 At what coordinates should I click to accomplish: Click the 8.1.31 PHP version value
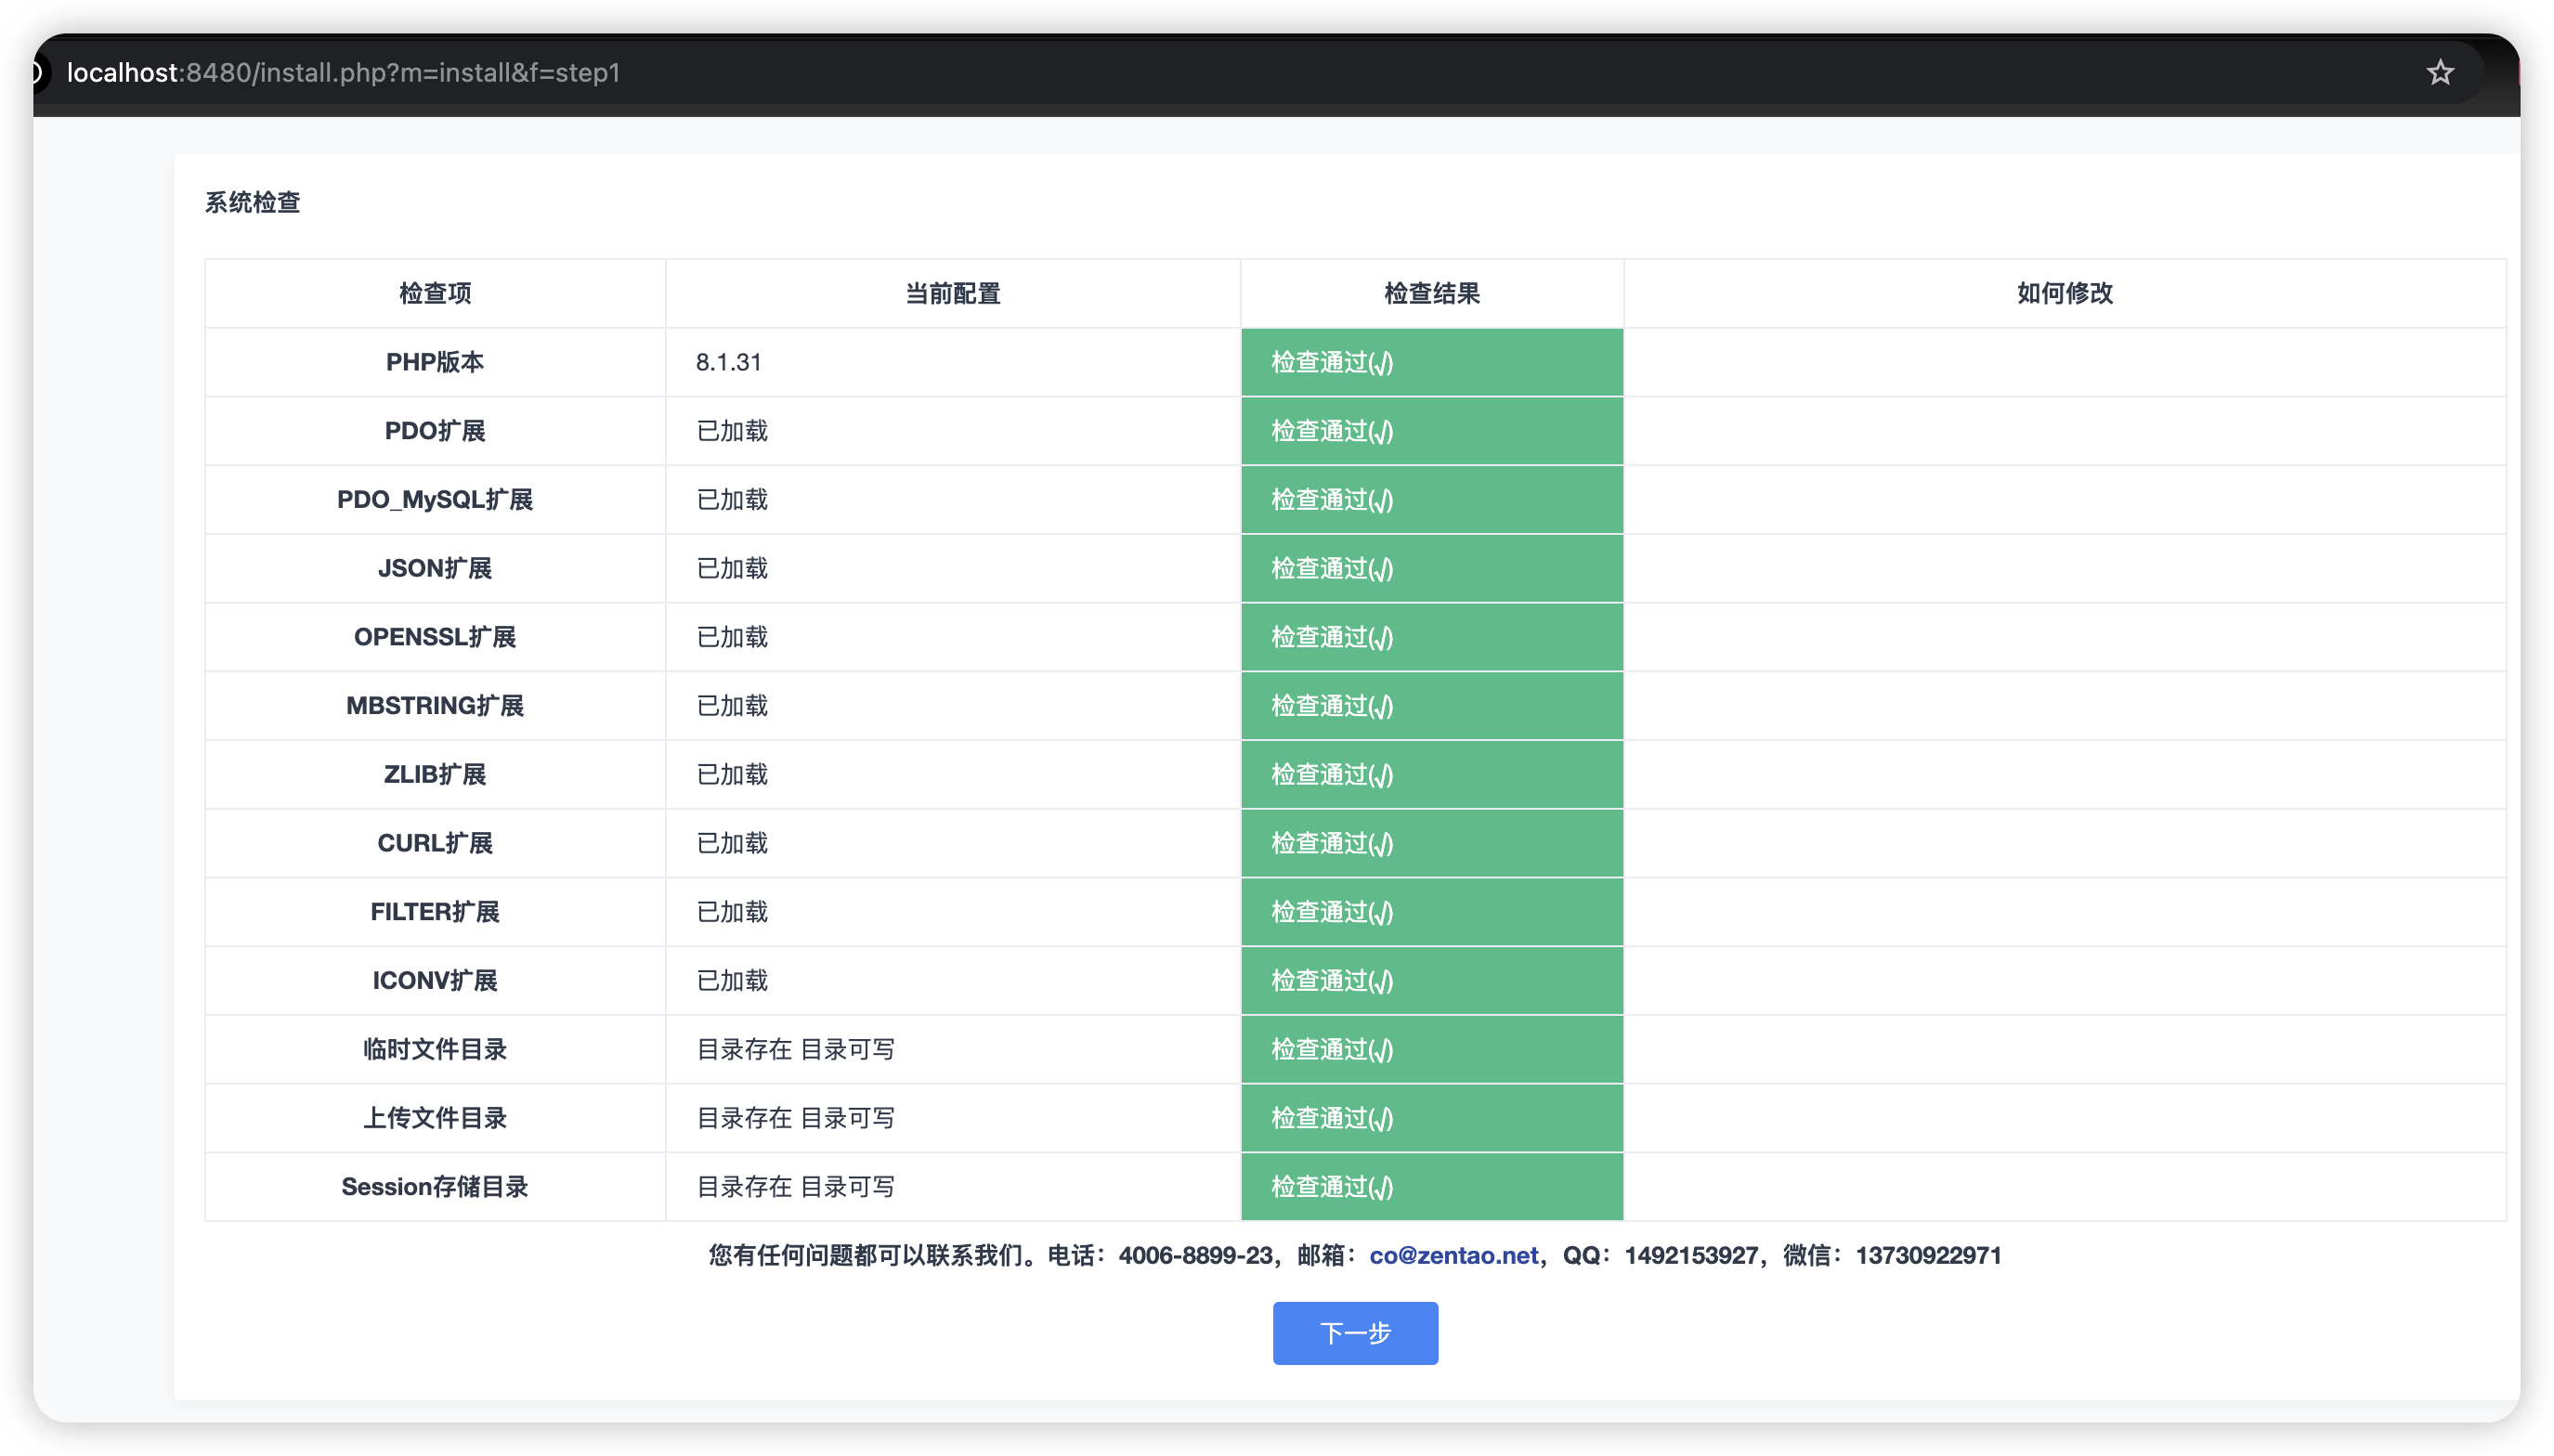point(728,362)
